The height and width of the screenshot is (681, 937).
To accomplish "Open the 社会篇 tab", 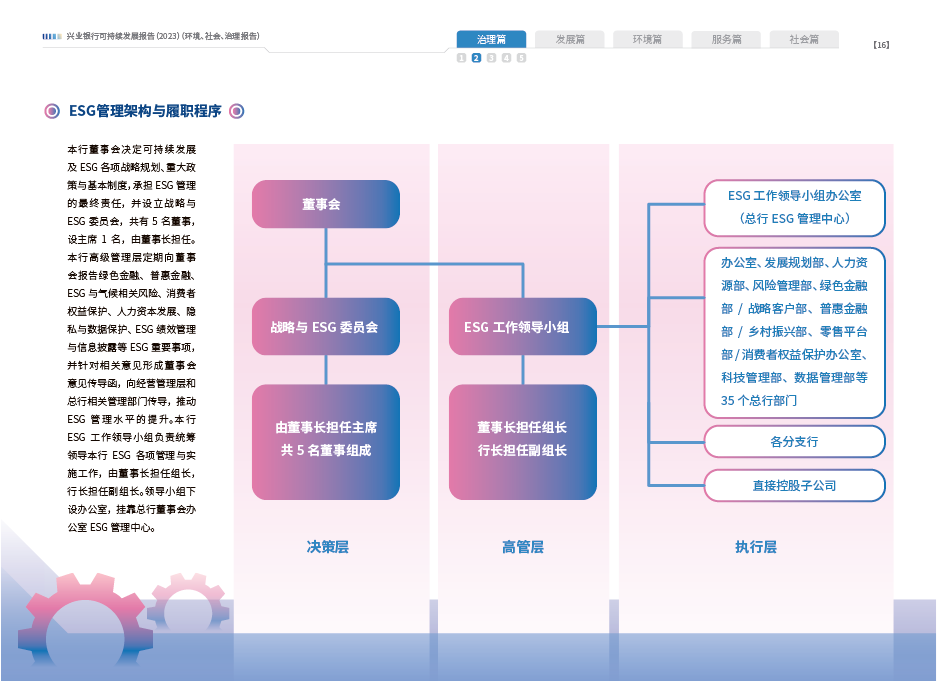I will point(804,40).
